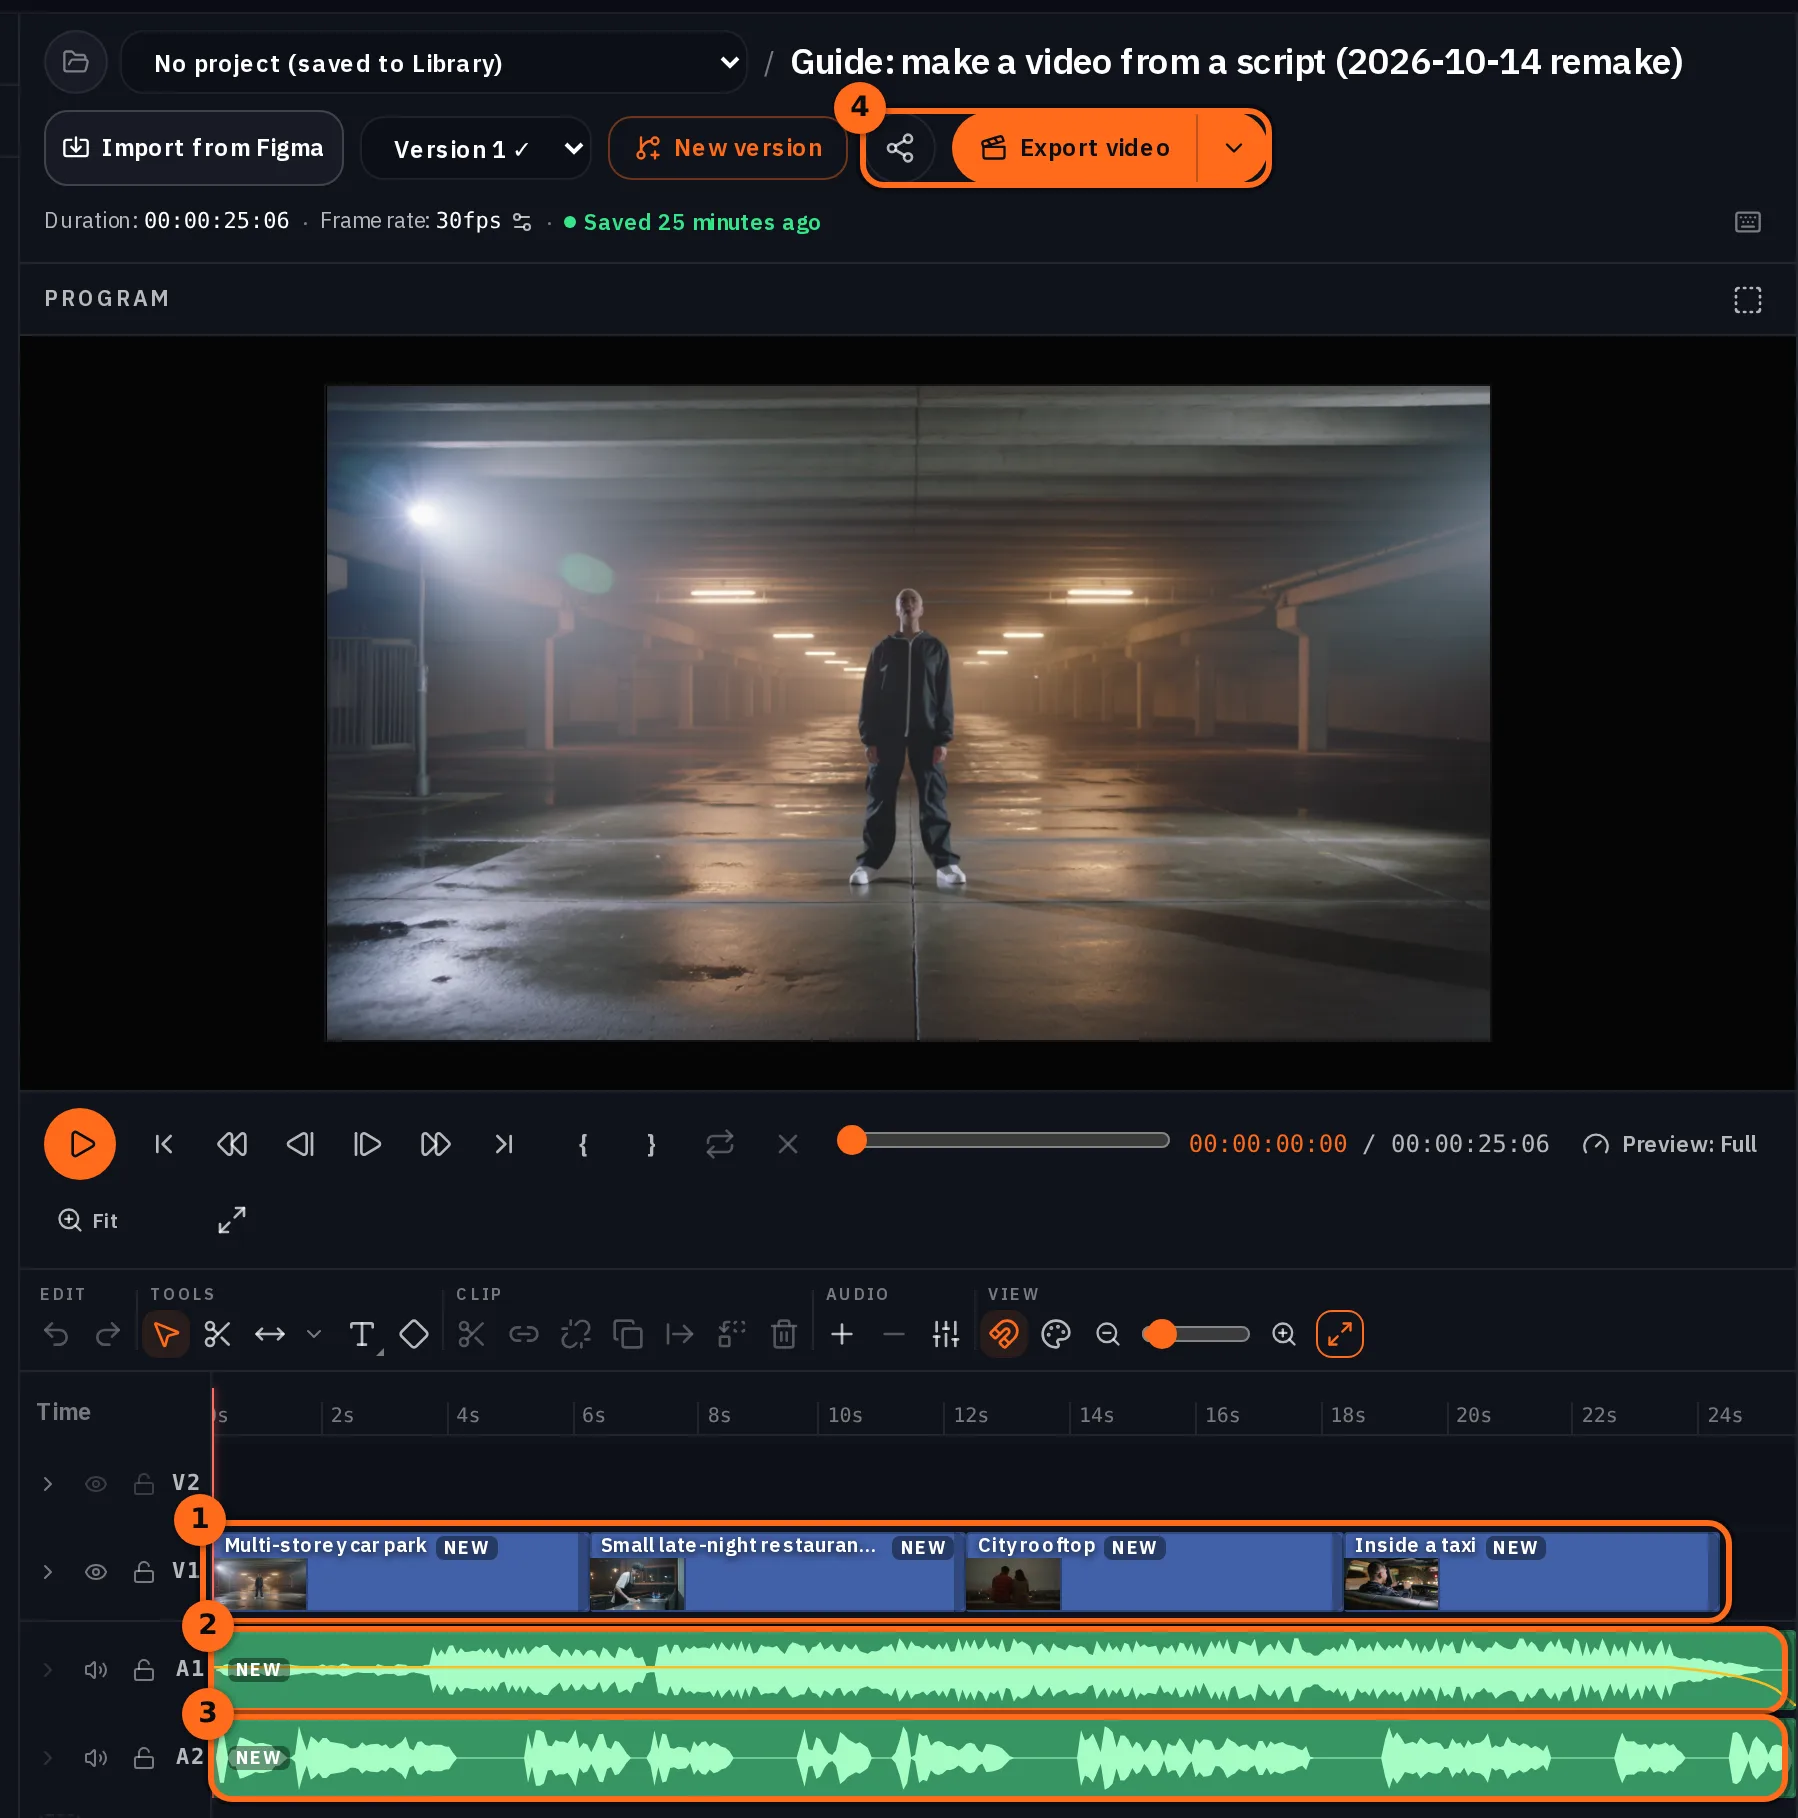Jump to the end of the video
The image size is (1798, 1818).
pos(504,1144)
